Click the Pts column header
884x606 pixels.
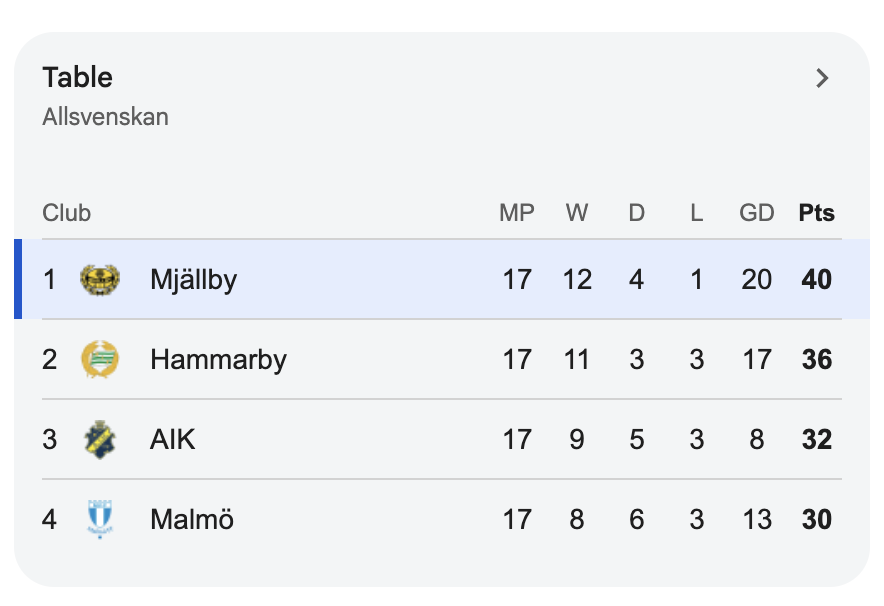[816, 213]
